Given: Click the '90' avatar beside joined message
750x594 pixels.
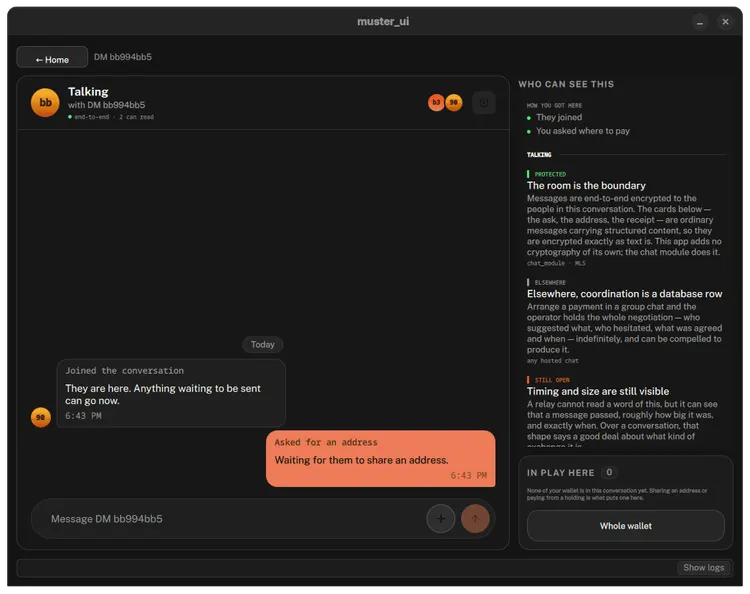Looking at the screenshot, I should [x=41, y=417].
